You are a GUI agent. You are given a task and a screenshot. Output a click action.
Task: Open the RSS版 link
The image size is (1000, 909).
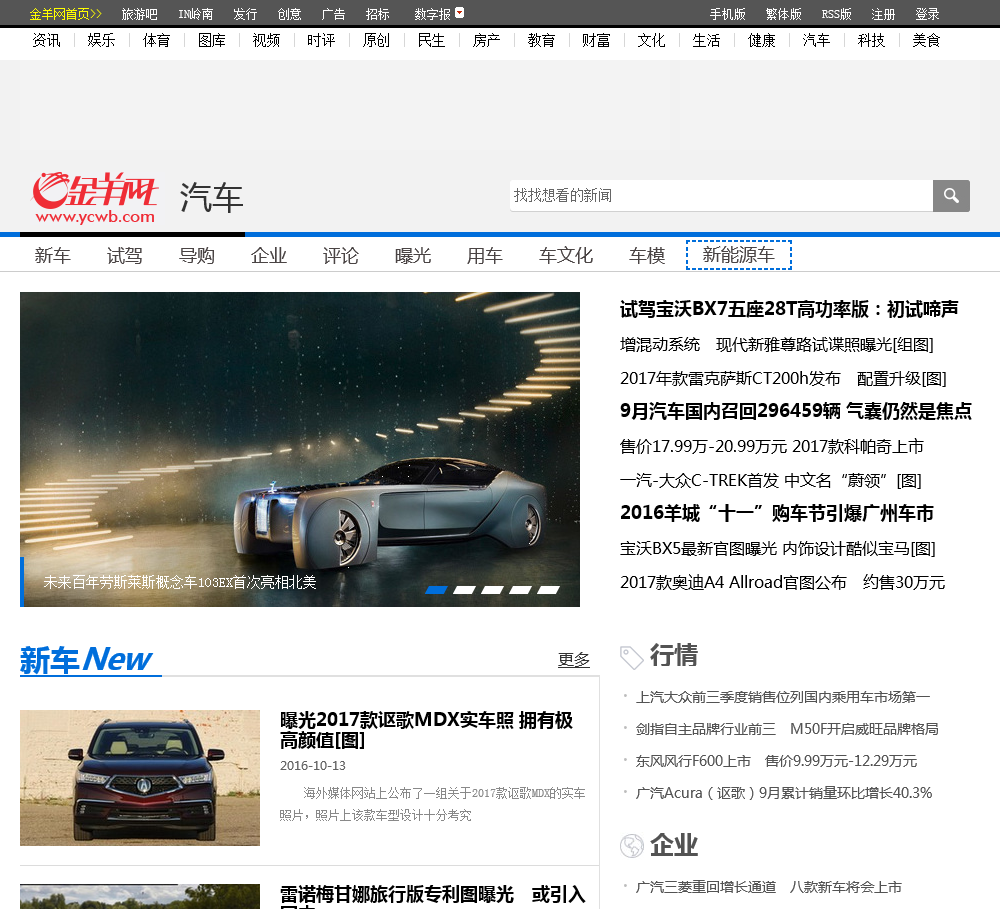[836, 14]
